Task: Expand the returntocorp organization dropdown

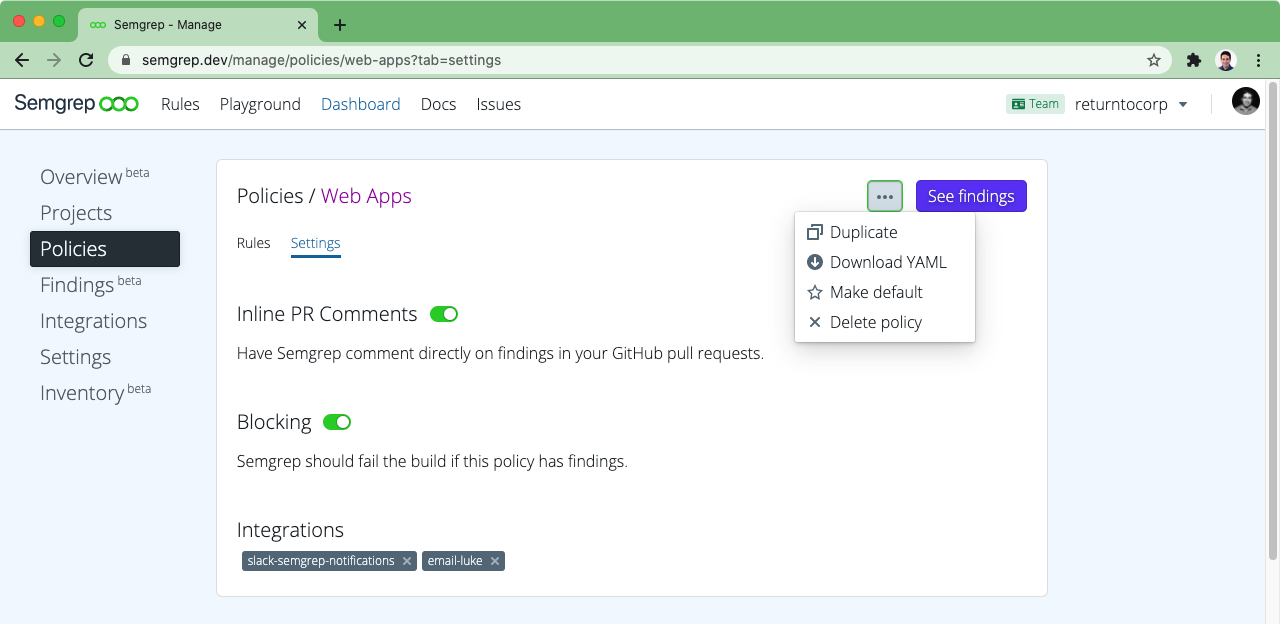Action: point(1131,104)
